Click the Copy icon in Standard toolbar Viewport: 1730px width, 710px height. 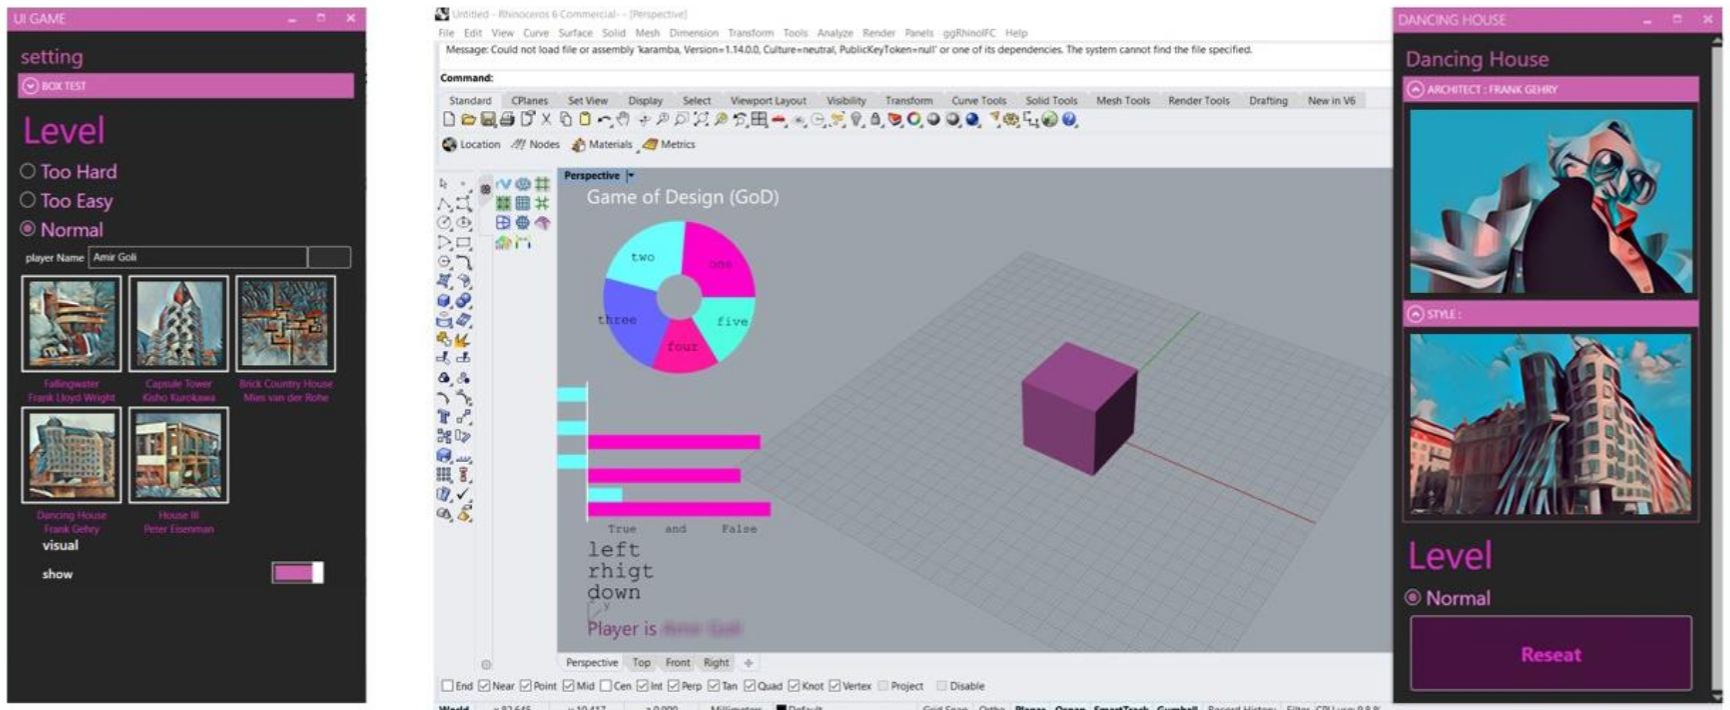[x=566, y=119]
